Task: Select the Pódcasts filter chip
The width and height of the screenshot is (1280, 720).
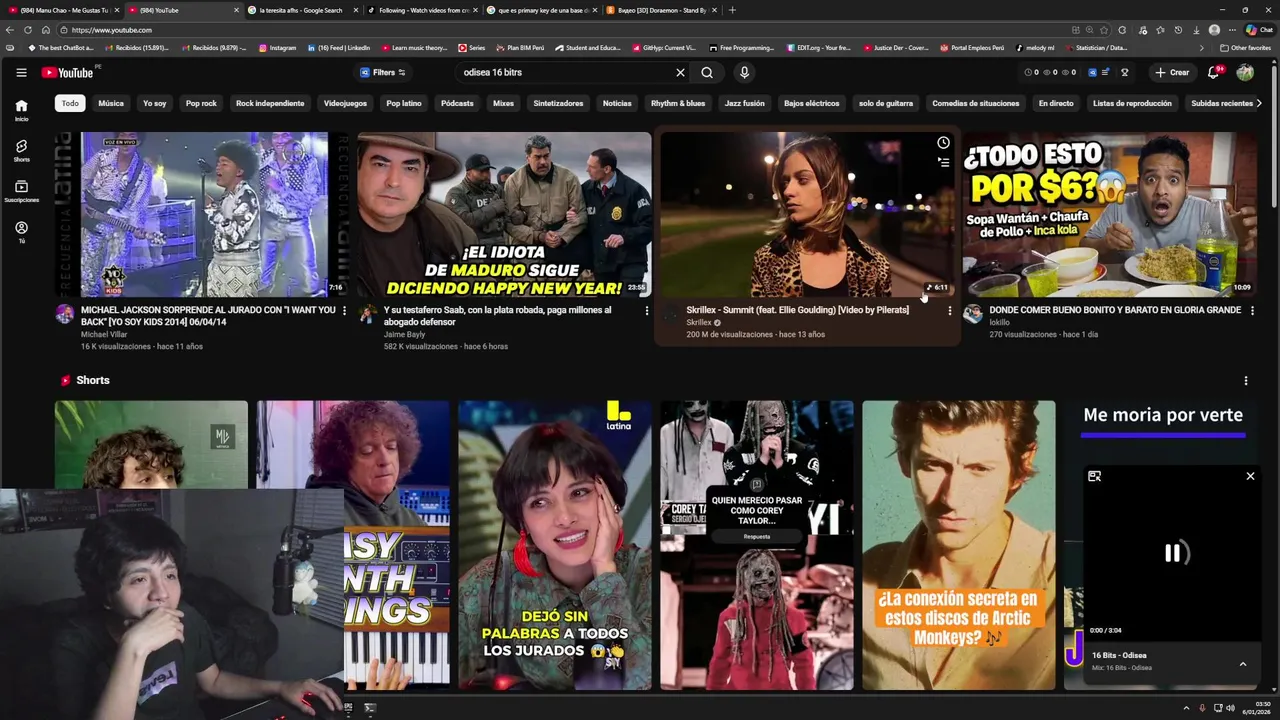Action: pos(457,103)
